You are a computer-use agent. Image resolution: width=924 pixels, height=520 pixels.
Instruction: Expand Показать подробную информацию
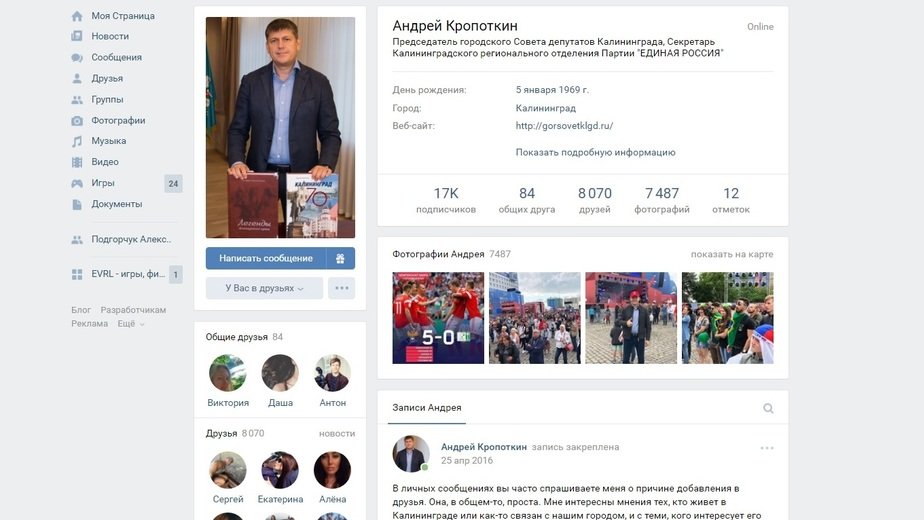tap(595, 152)
